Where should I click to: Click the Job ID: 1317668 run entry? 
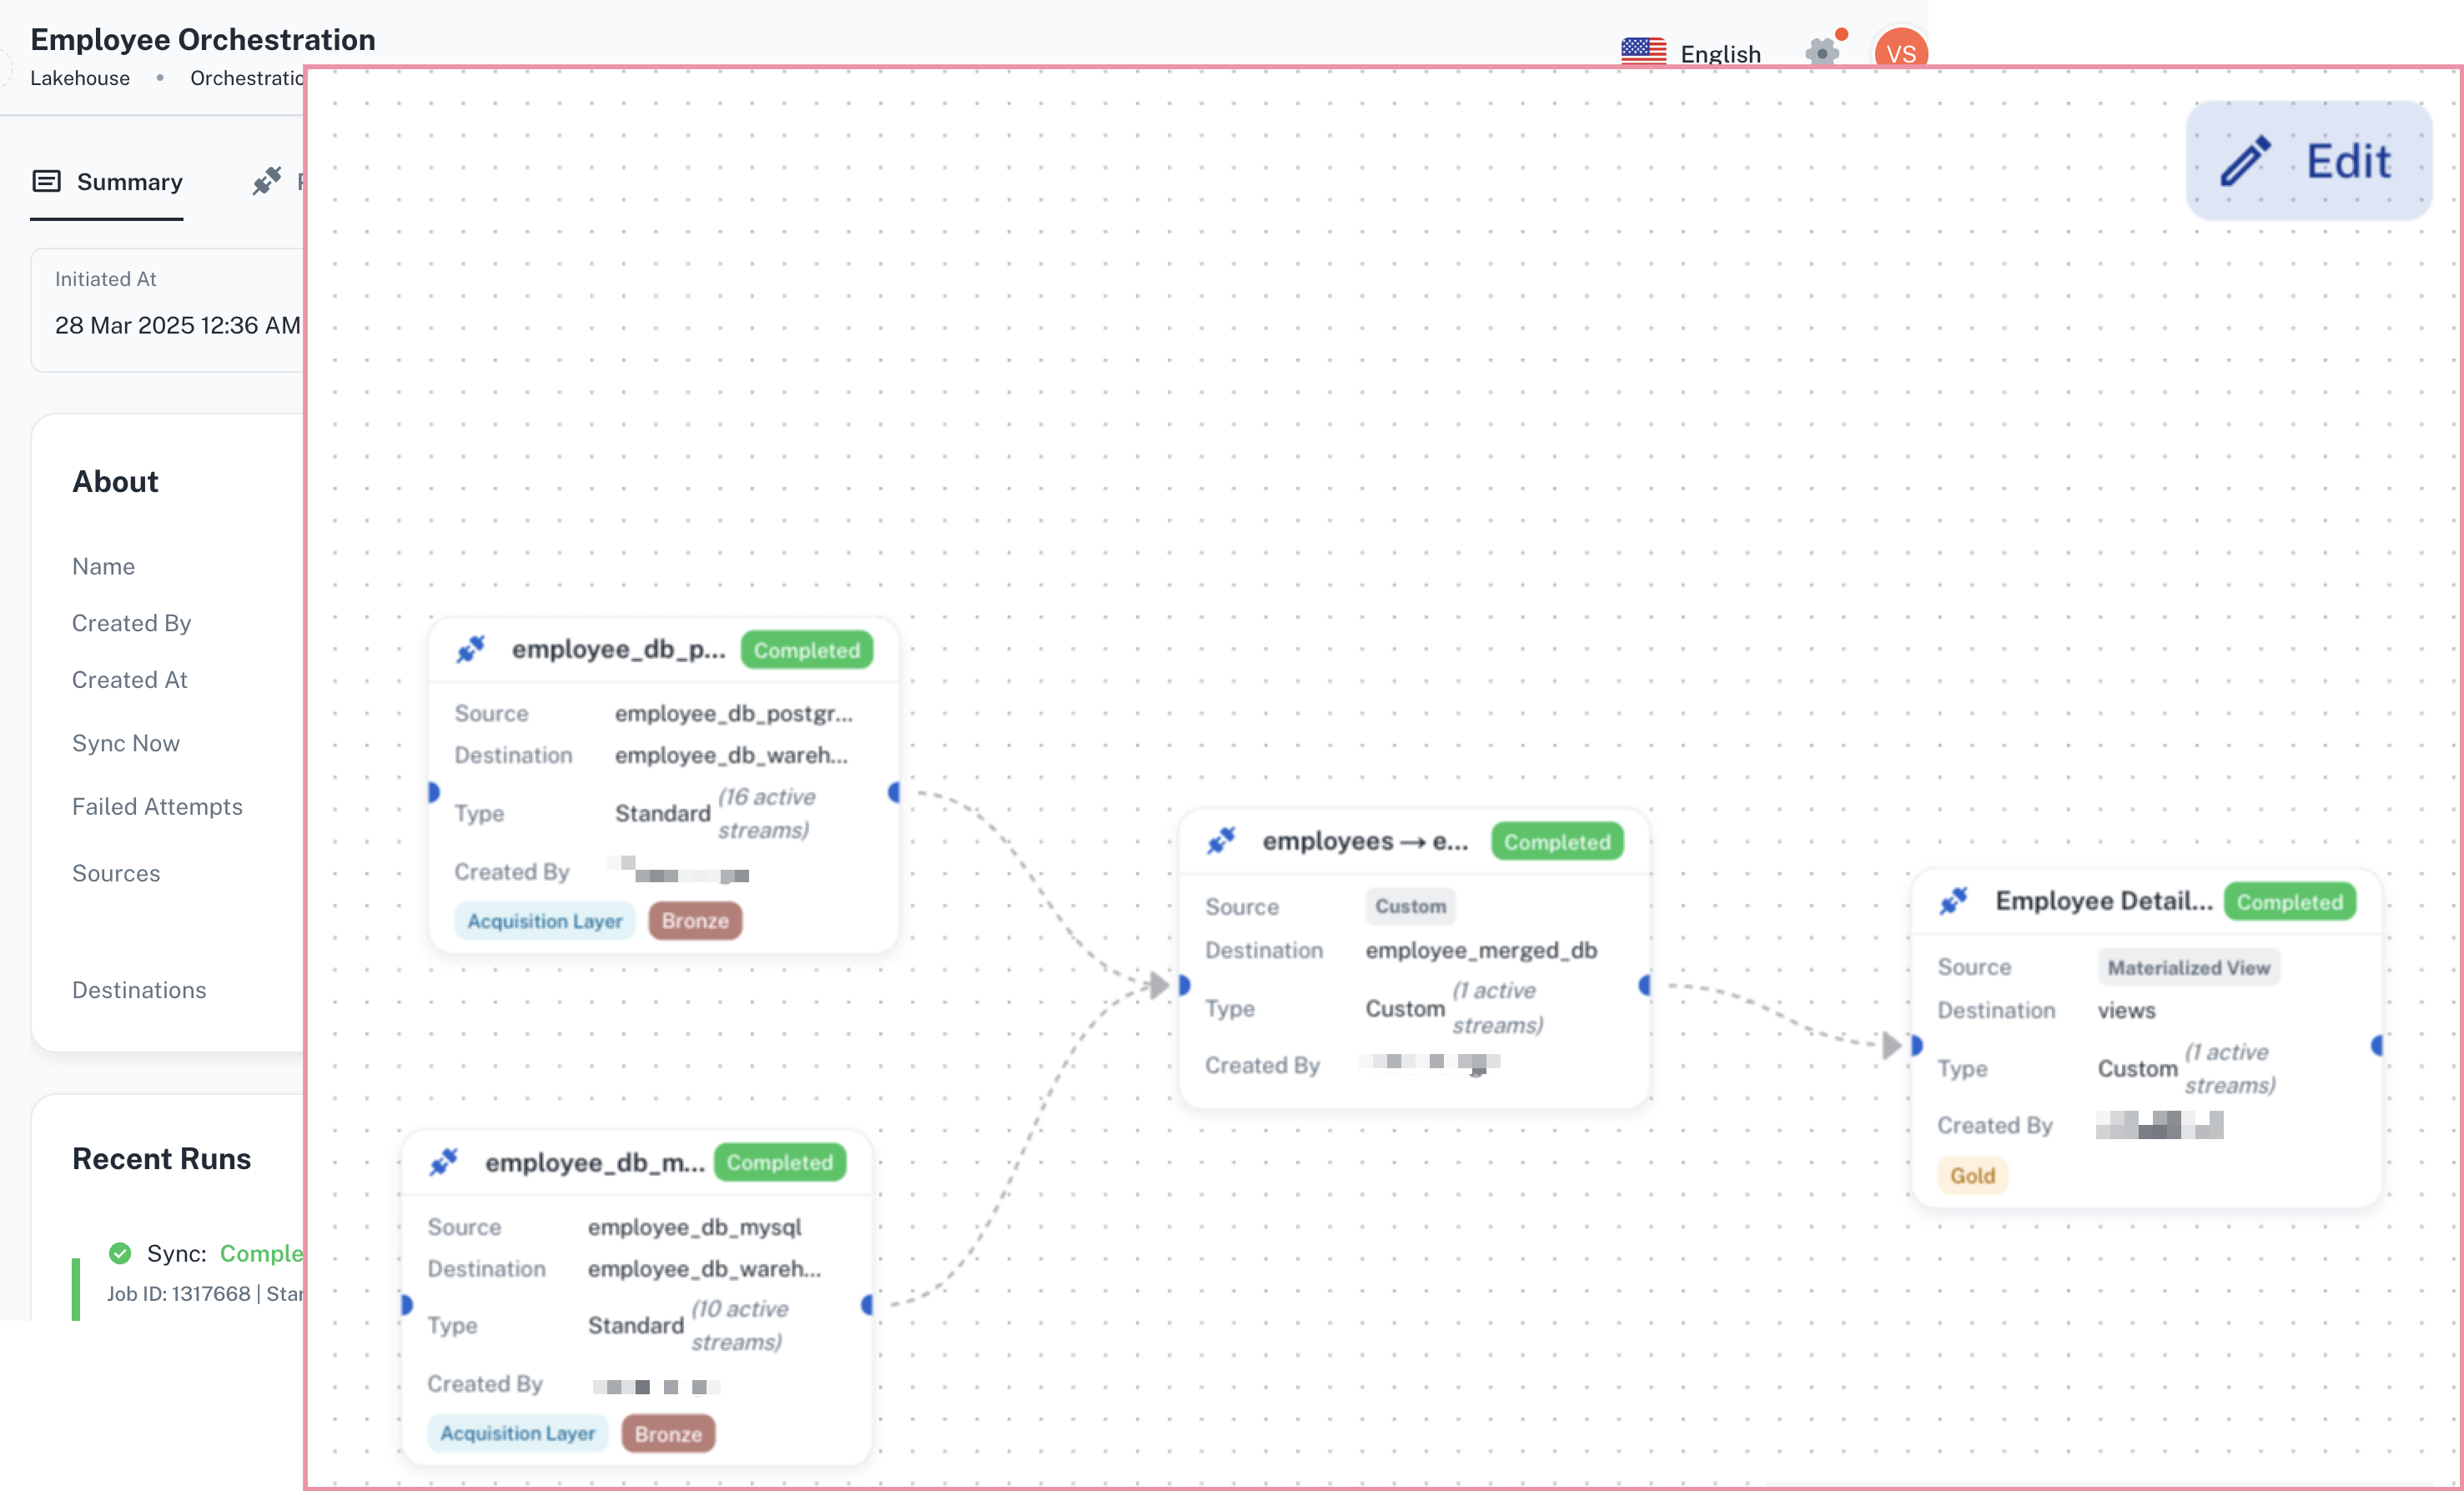[204, 1293]
